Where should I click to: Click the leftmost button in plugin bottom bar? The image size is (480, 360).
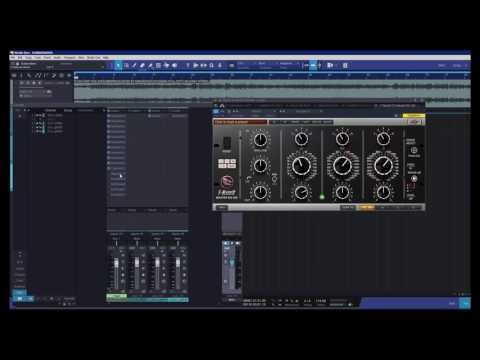click(222, 207)
